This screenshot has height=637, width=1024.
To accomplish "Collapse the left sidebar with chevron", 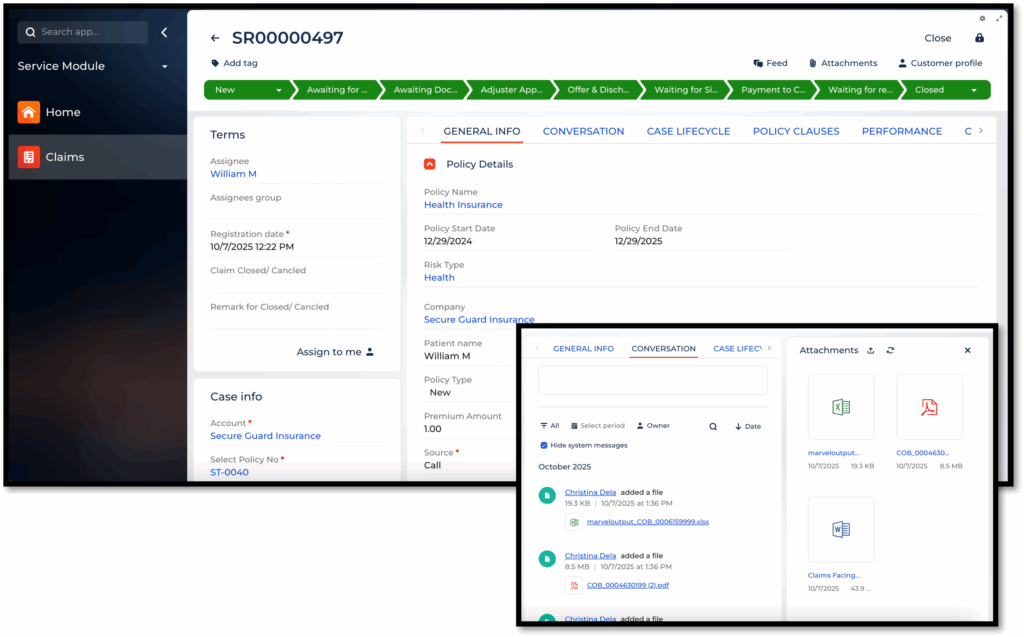I will (164, 32).
